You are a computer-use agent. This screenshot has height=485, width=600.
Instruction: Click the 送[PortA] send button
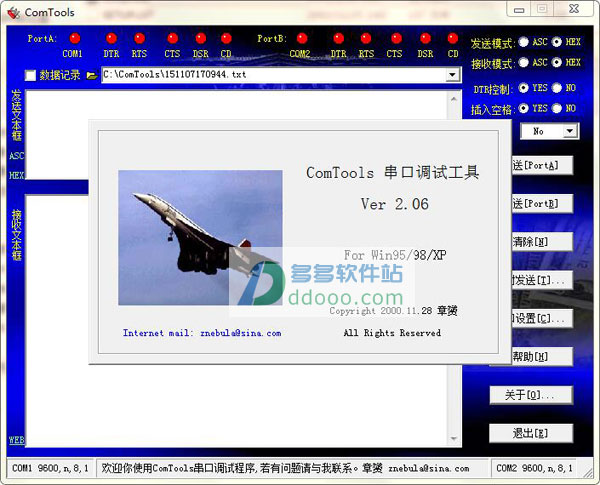pos(542,165)
